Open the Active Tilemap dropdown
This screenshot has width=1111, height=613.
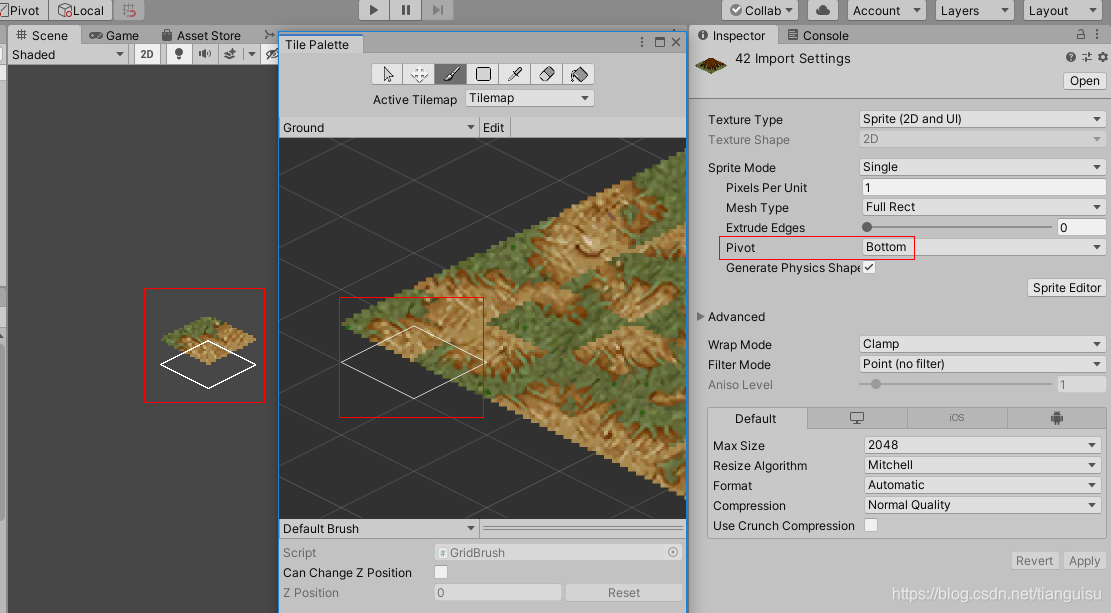[x=529, y=99]
